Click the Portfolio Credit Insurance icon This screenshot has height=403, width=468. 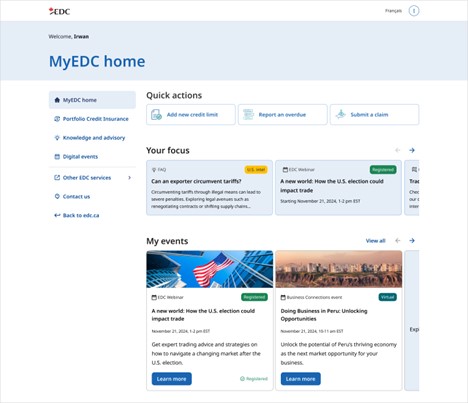tap(57, 119)
